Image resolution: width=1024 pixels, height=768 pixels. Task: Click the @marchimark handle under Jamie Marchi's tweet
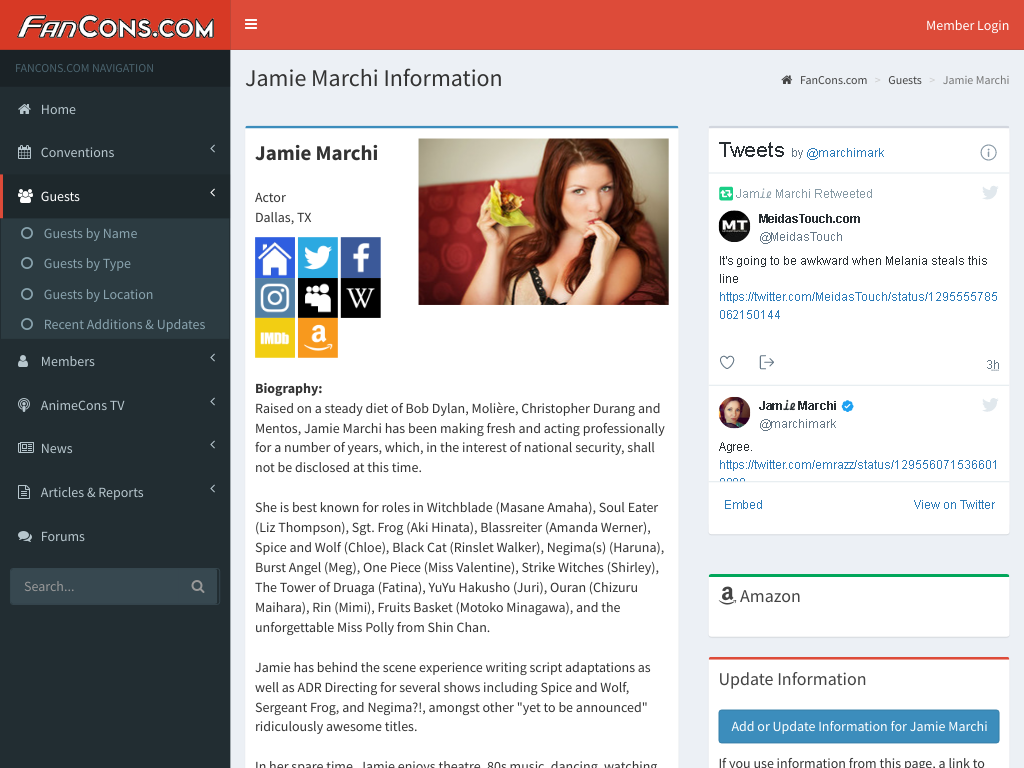[x=797, y=424]
